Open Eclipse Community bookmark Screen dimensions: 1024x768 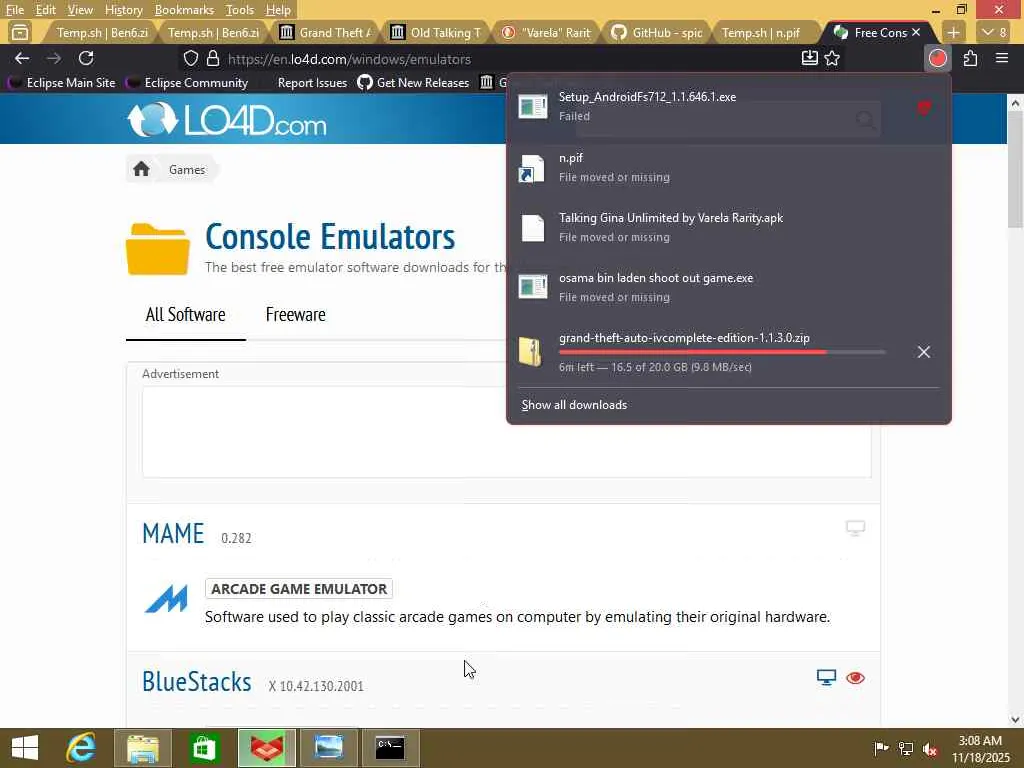(187, 83)
